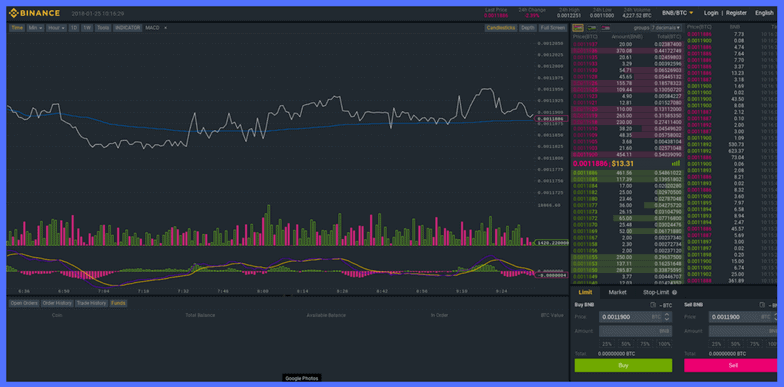
Task: Show buy orders only book view
Action: click(592, 28)
